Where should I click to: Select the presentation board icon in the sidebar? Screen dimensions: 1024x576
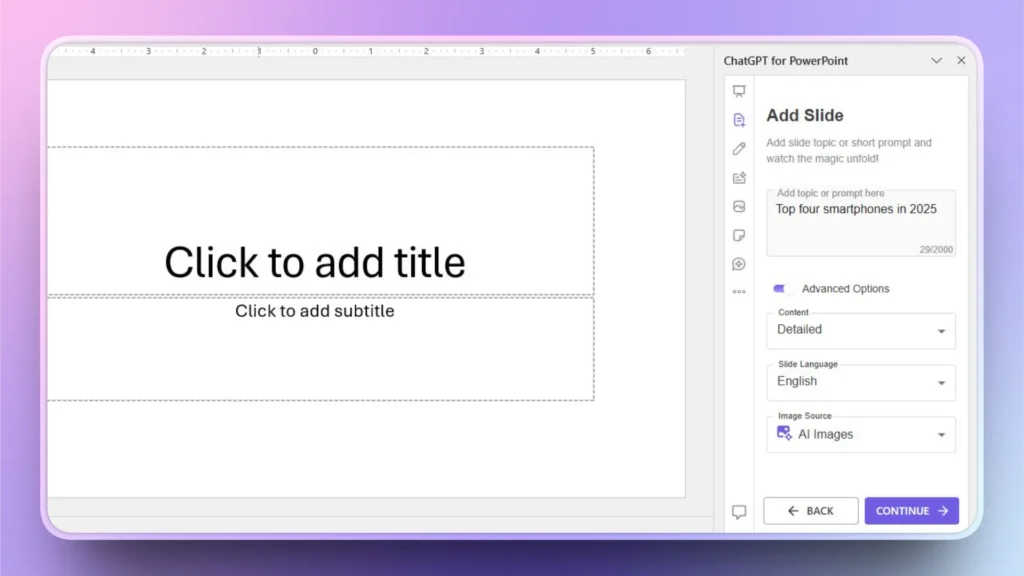click(739, 90)
